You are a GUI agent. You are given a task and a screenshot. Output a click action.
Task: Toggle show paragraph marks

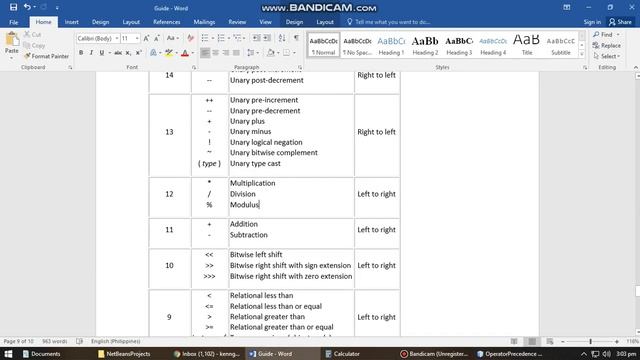[x=296, y=38]
